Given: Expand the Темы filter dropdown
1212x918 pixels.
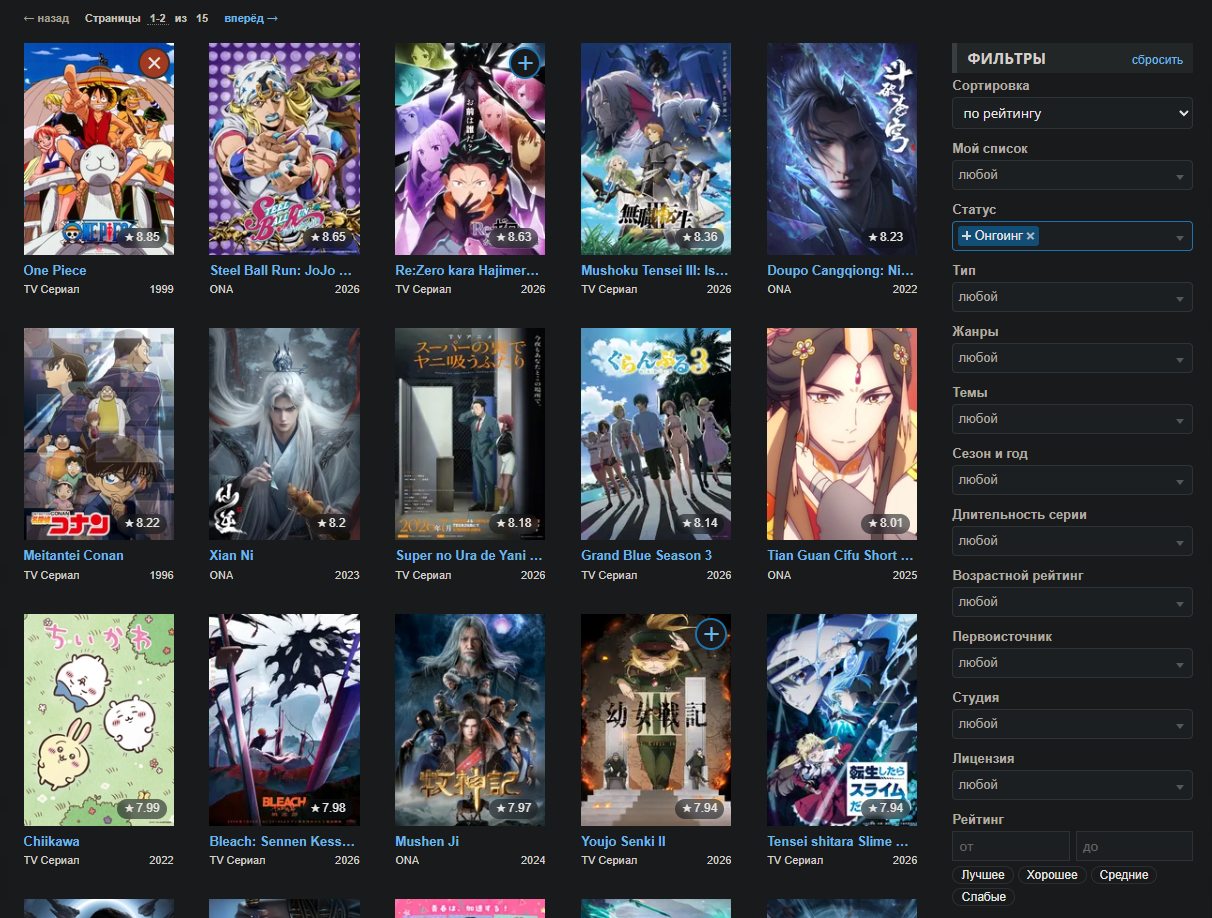Looking at the screenshot, I should (x=1072, y=419).
